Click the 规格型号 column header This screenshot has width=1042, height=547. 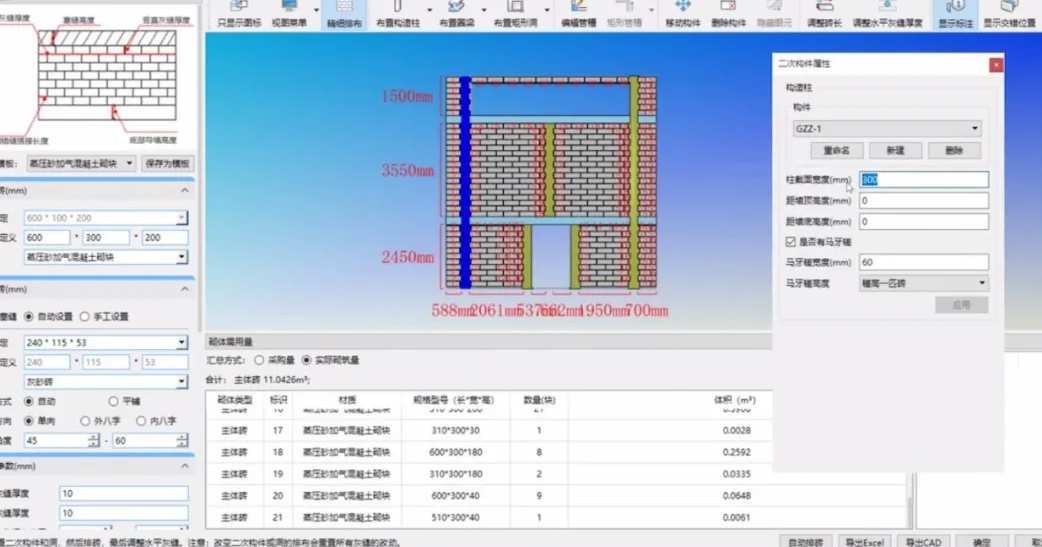tap(455, 400)
